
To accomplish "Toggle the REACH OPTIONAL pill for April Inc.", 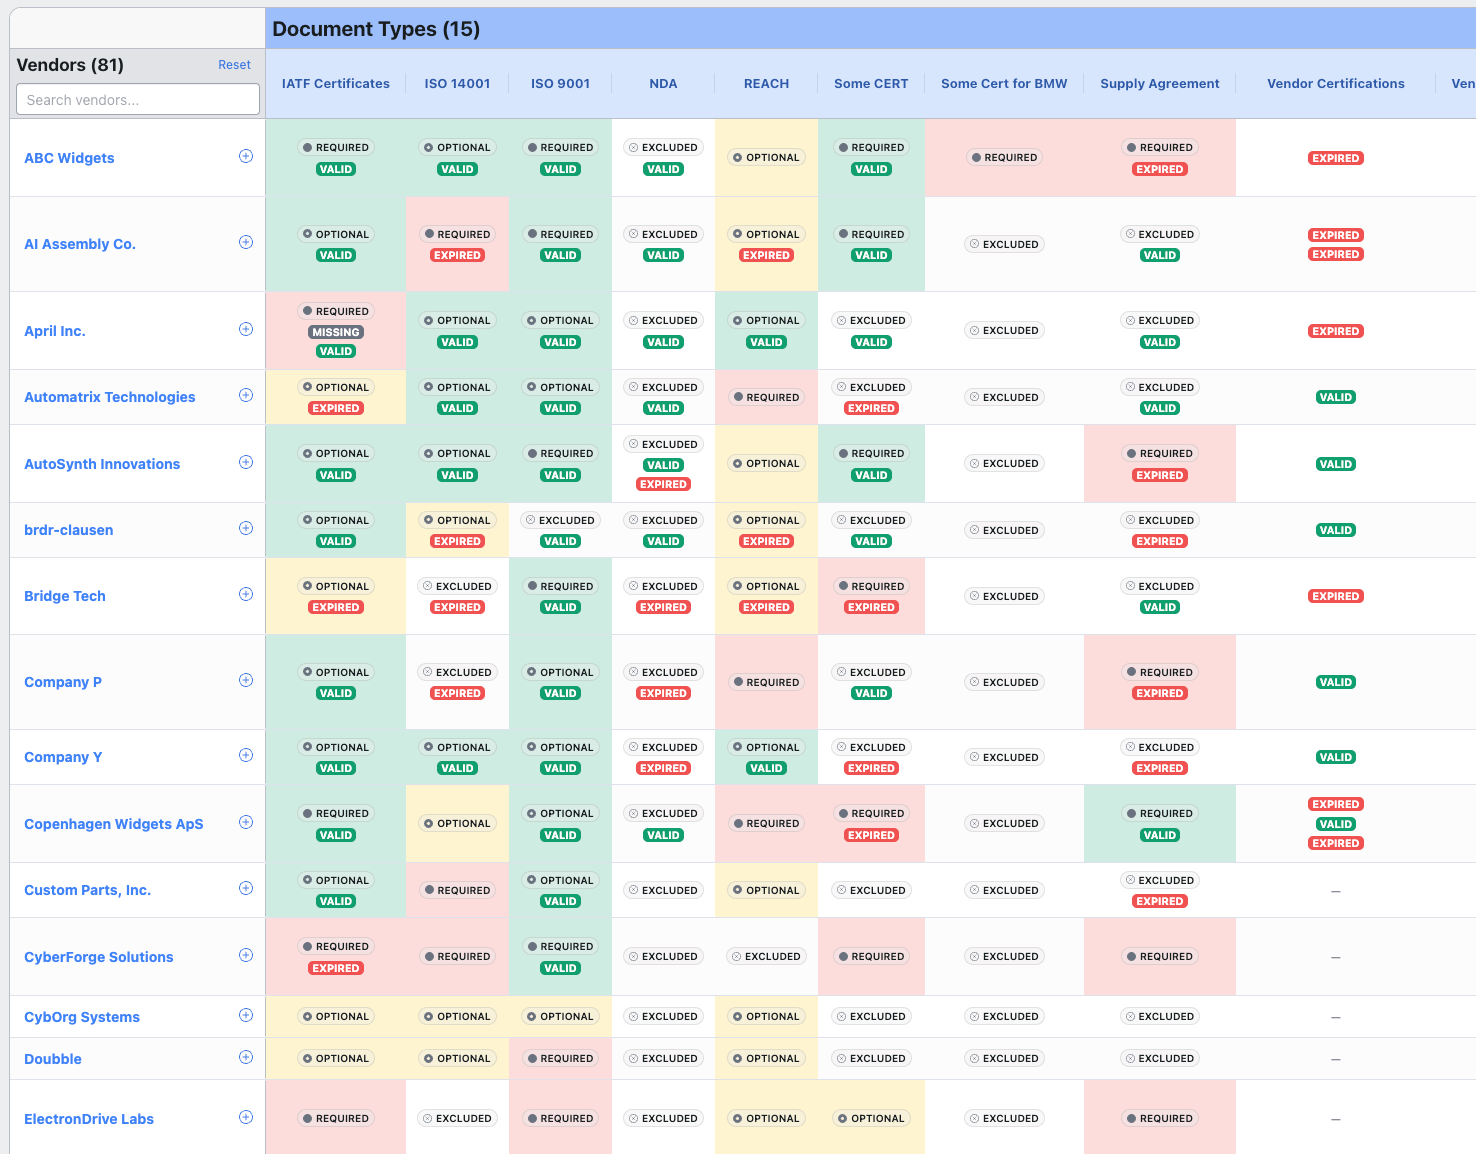I will tap(766, 320).
